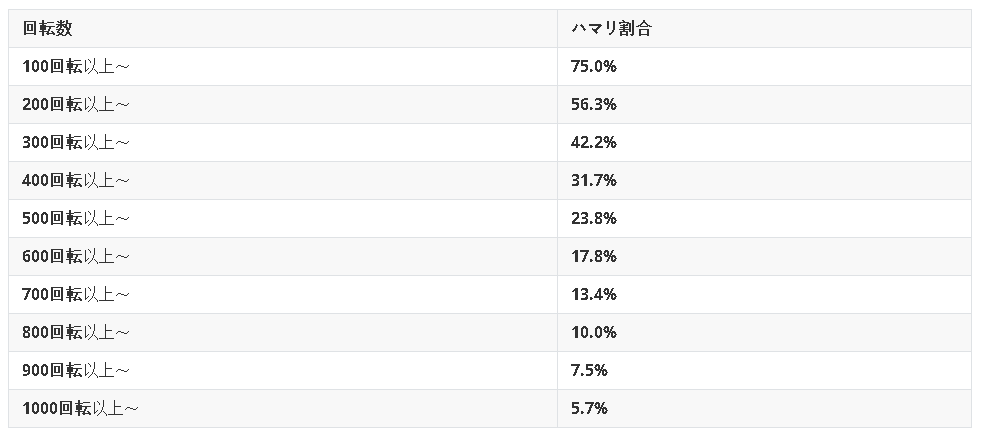Select the 900回転以上～ row label

pyautogui.click(x=76, y=371)
